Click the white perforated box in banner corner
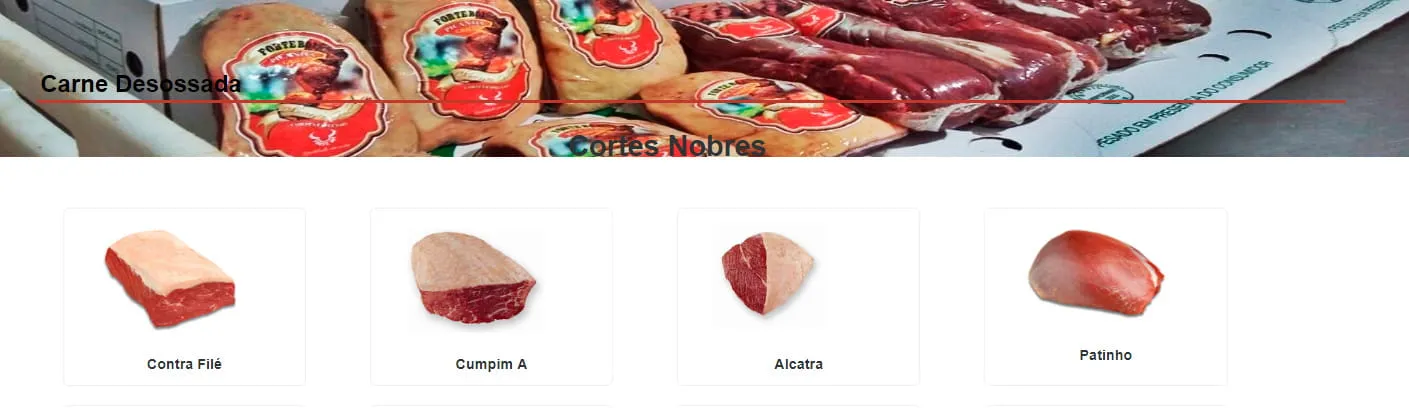The image size is (1409, 408). (x=80, y=40)
